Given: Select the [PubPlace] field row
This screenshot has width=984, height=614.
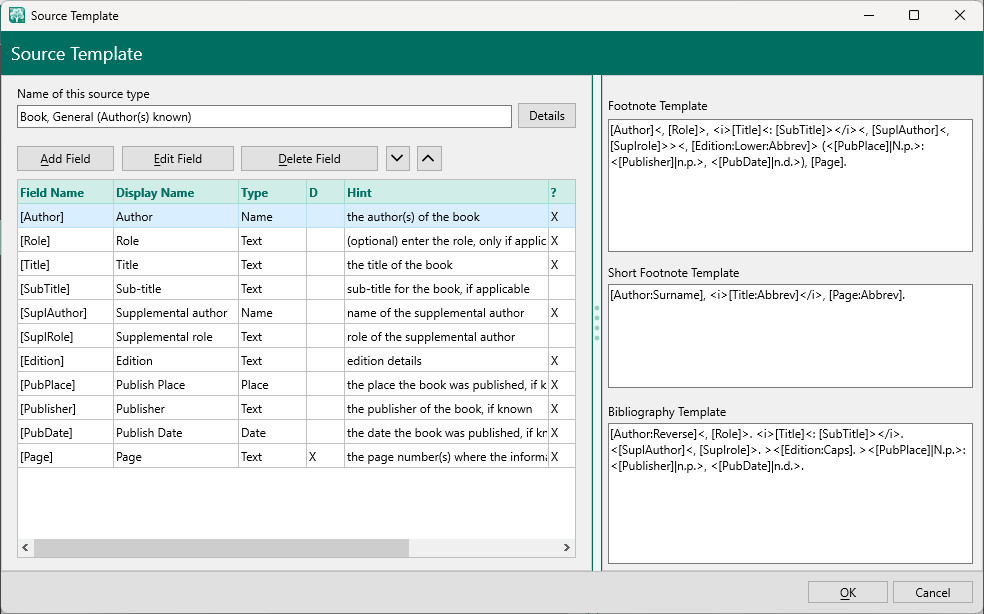Looking at the screenshot, I should (65, 385).
